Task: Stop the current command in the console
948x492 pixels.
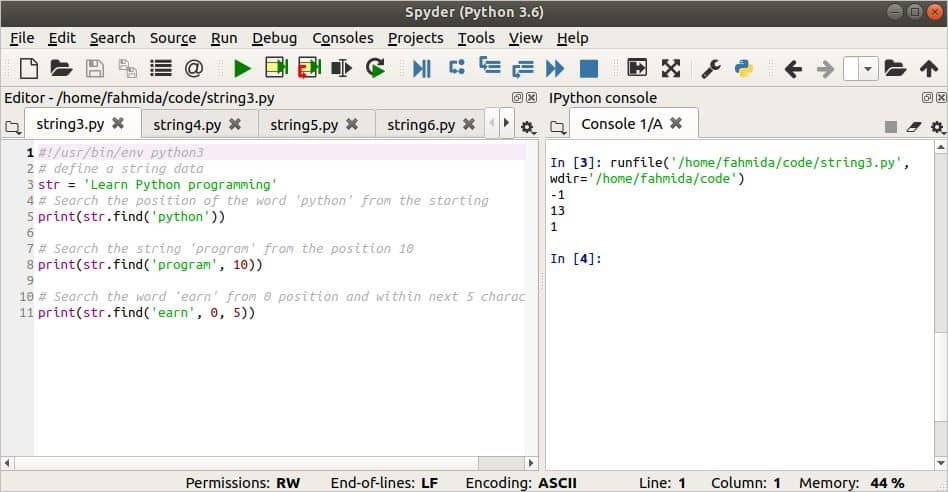Action: pos(891,127)
